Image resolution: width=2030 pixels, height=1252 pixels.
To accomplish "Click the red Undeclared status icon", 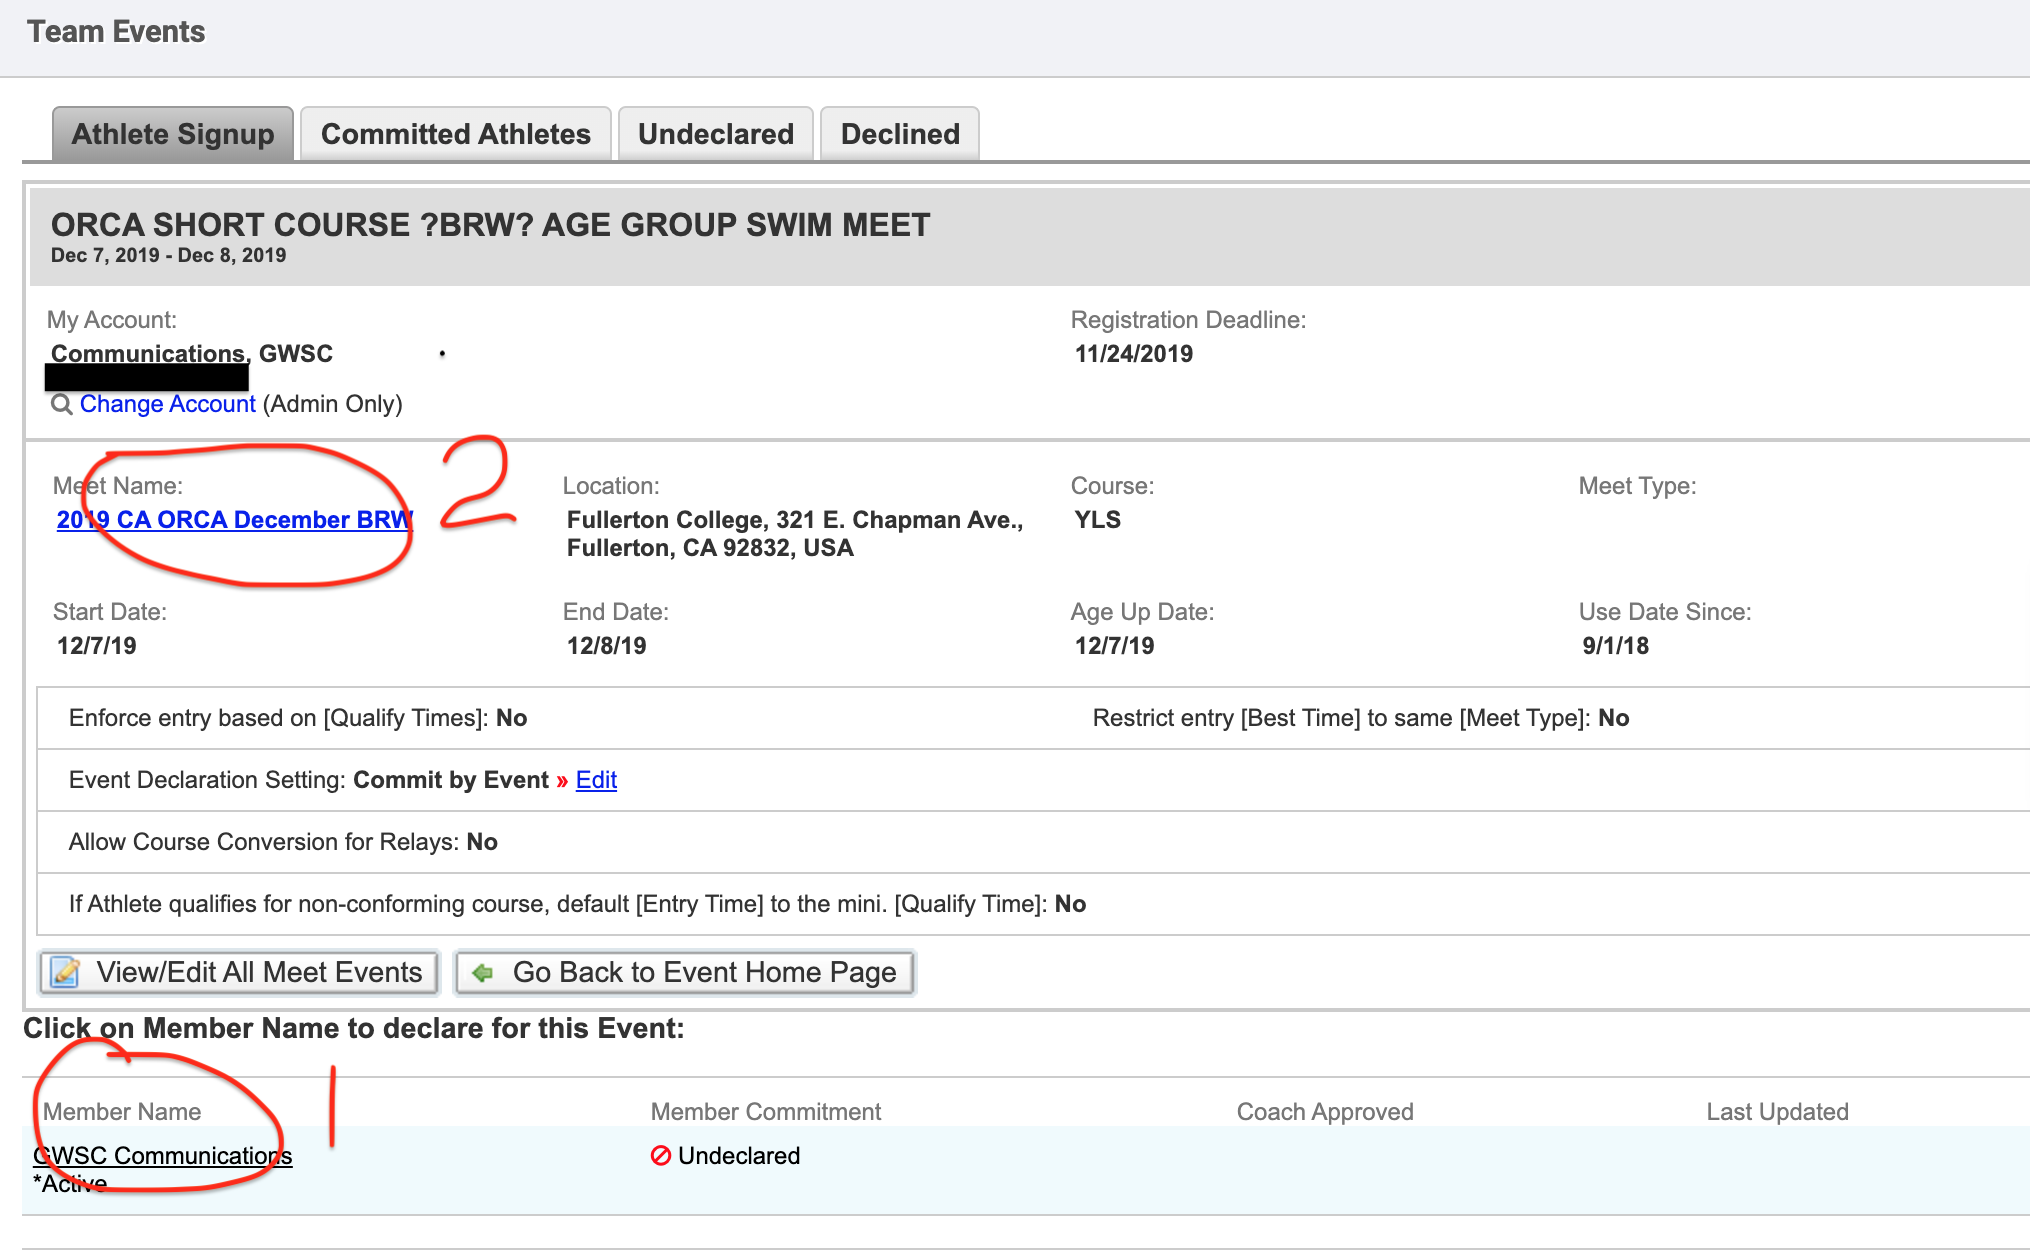I will click(x=660, y=1156).
